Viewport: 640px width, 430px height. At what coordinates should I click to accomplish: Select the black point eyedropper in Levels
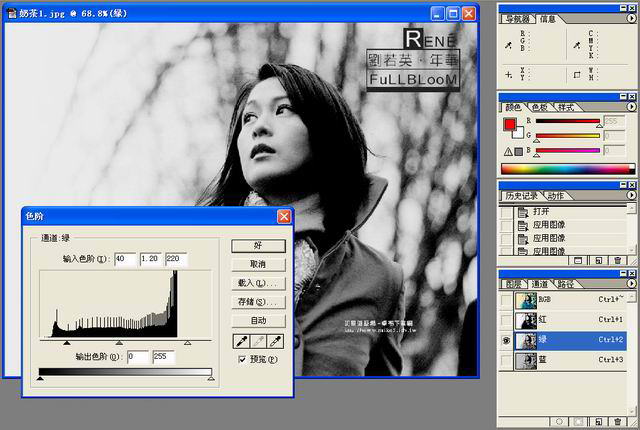[240, 341]
